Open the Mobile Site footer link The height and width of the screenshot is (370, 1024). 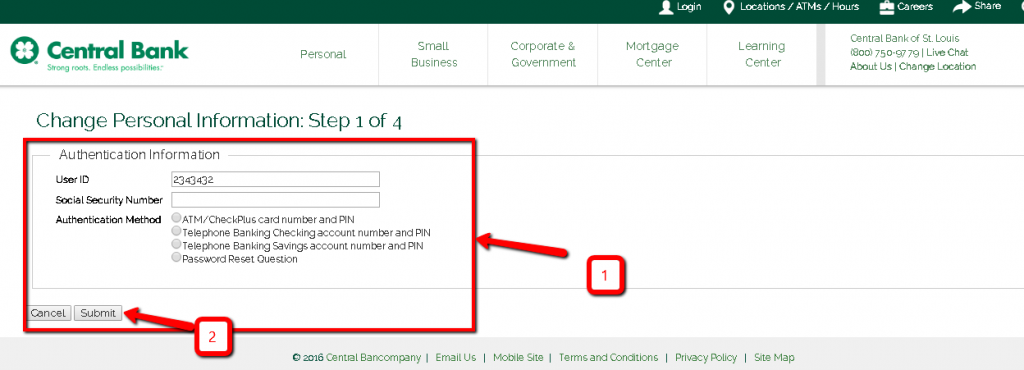[518, 358]
